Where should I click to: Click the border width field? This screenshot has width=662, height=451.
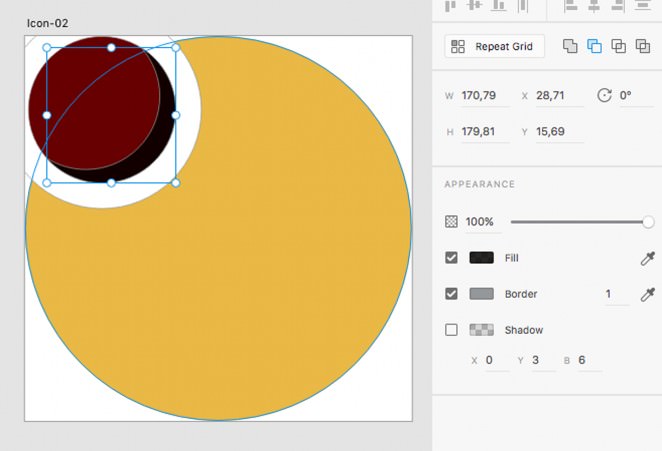coord(616,294)
